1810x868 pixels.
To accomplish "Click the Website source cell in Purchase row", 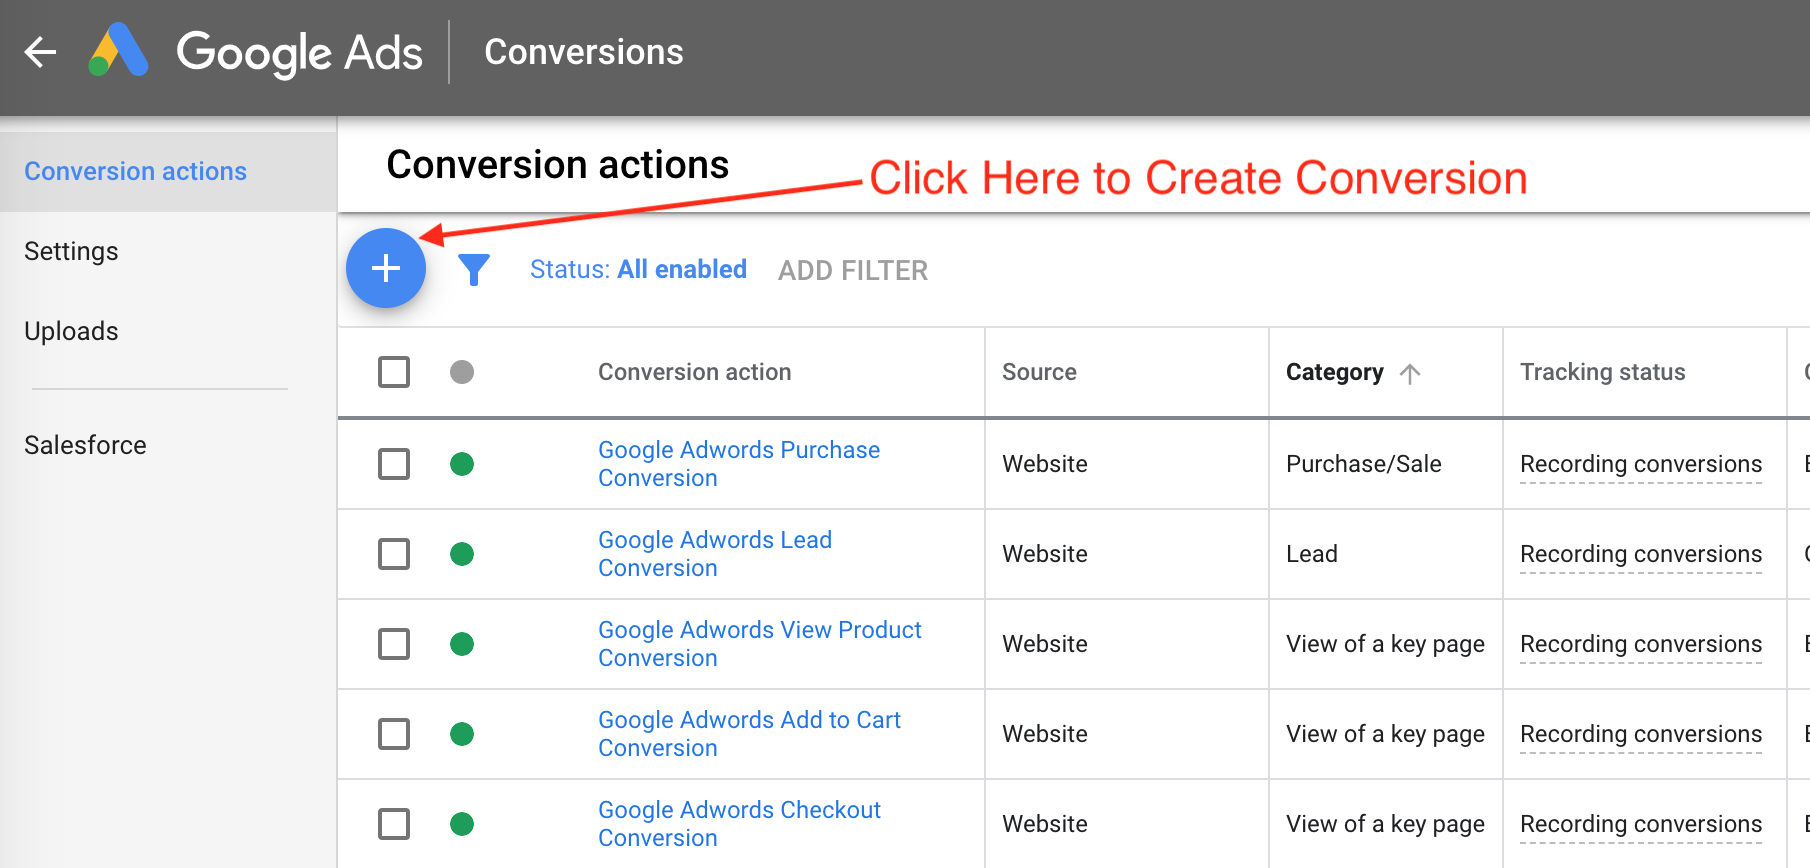I will tap(1044, 464).
